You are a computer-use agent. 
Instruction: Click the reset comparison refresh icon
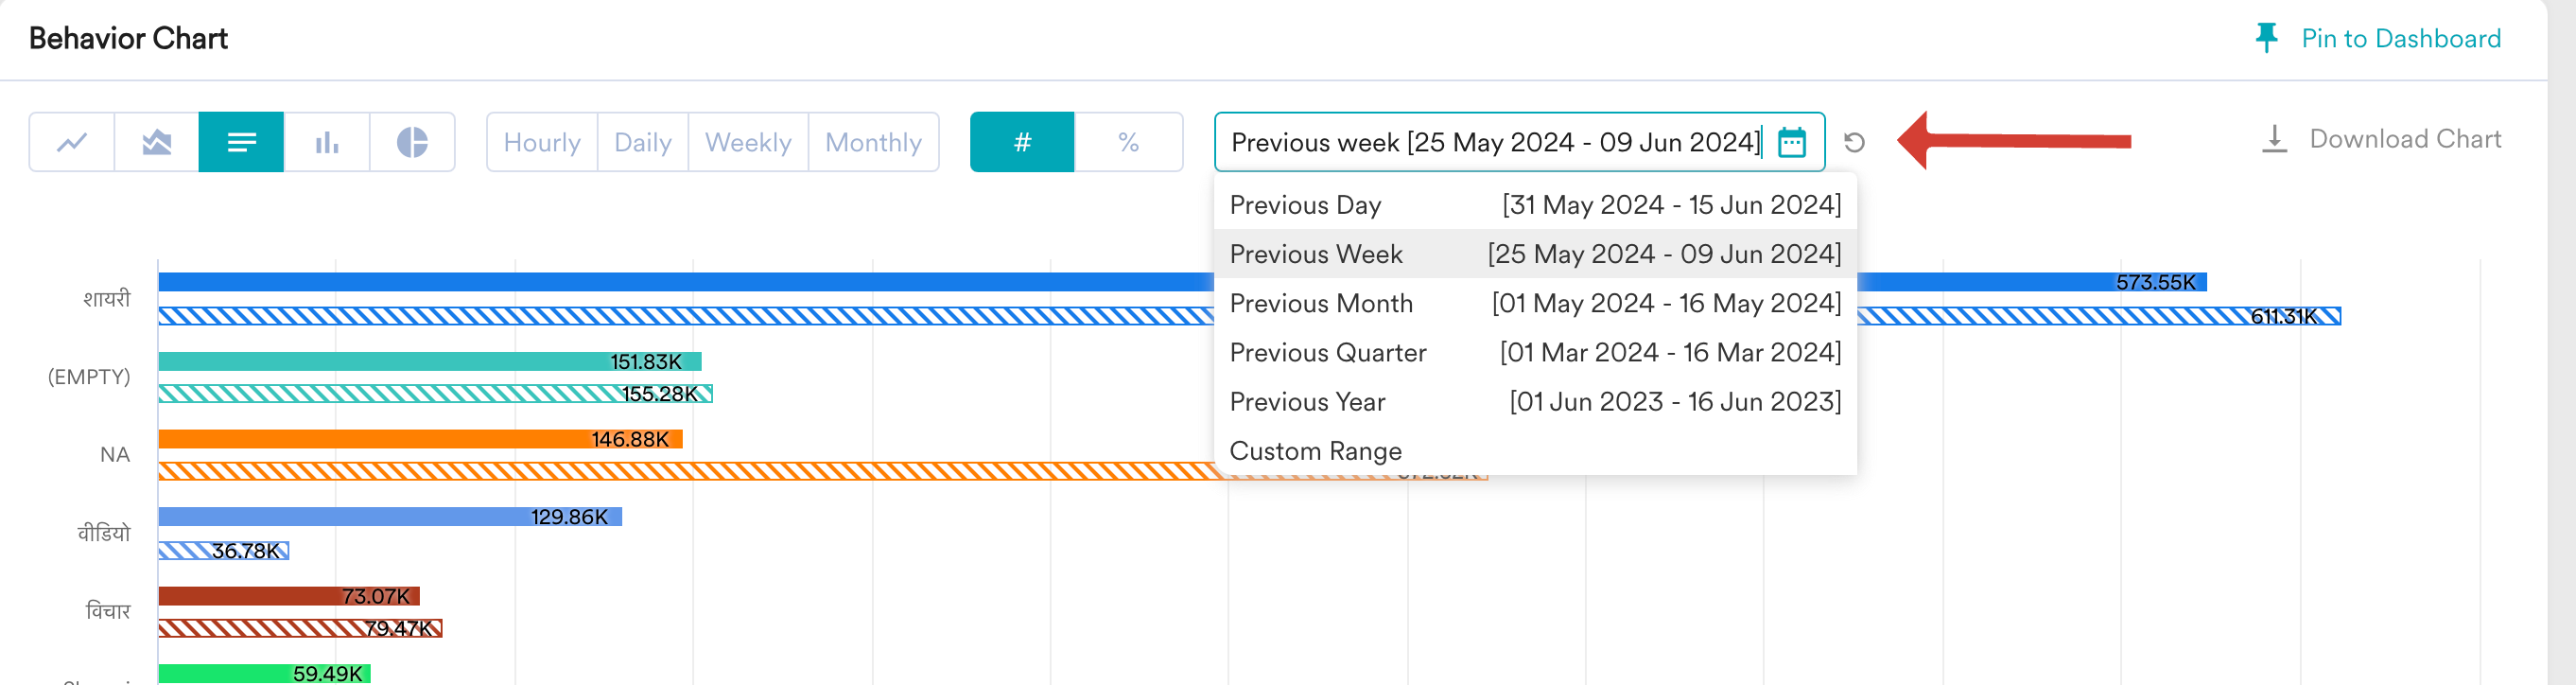pos(1854,142)
